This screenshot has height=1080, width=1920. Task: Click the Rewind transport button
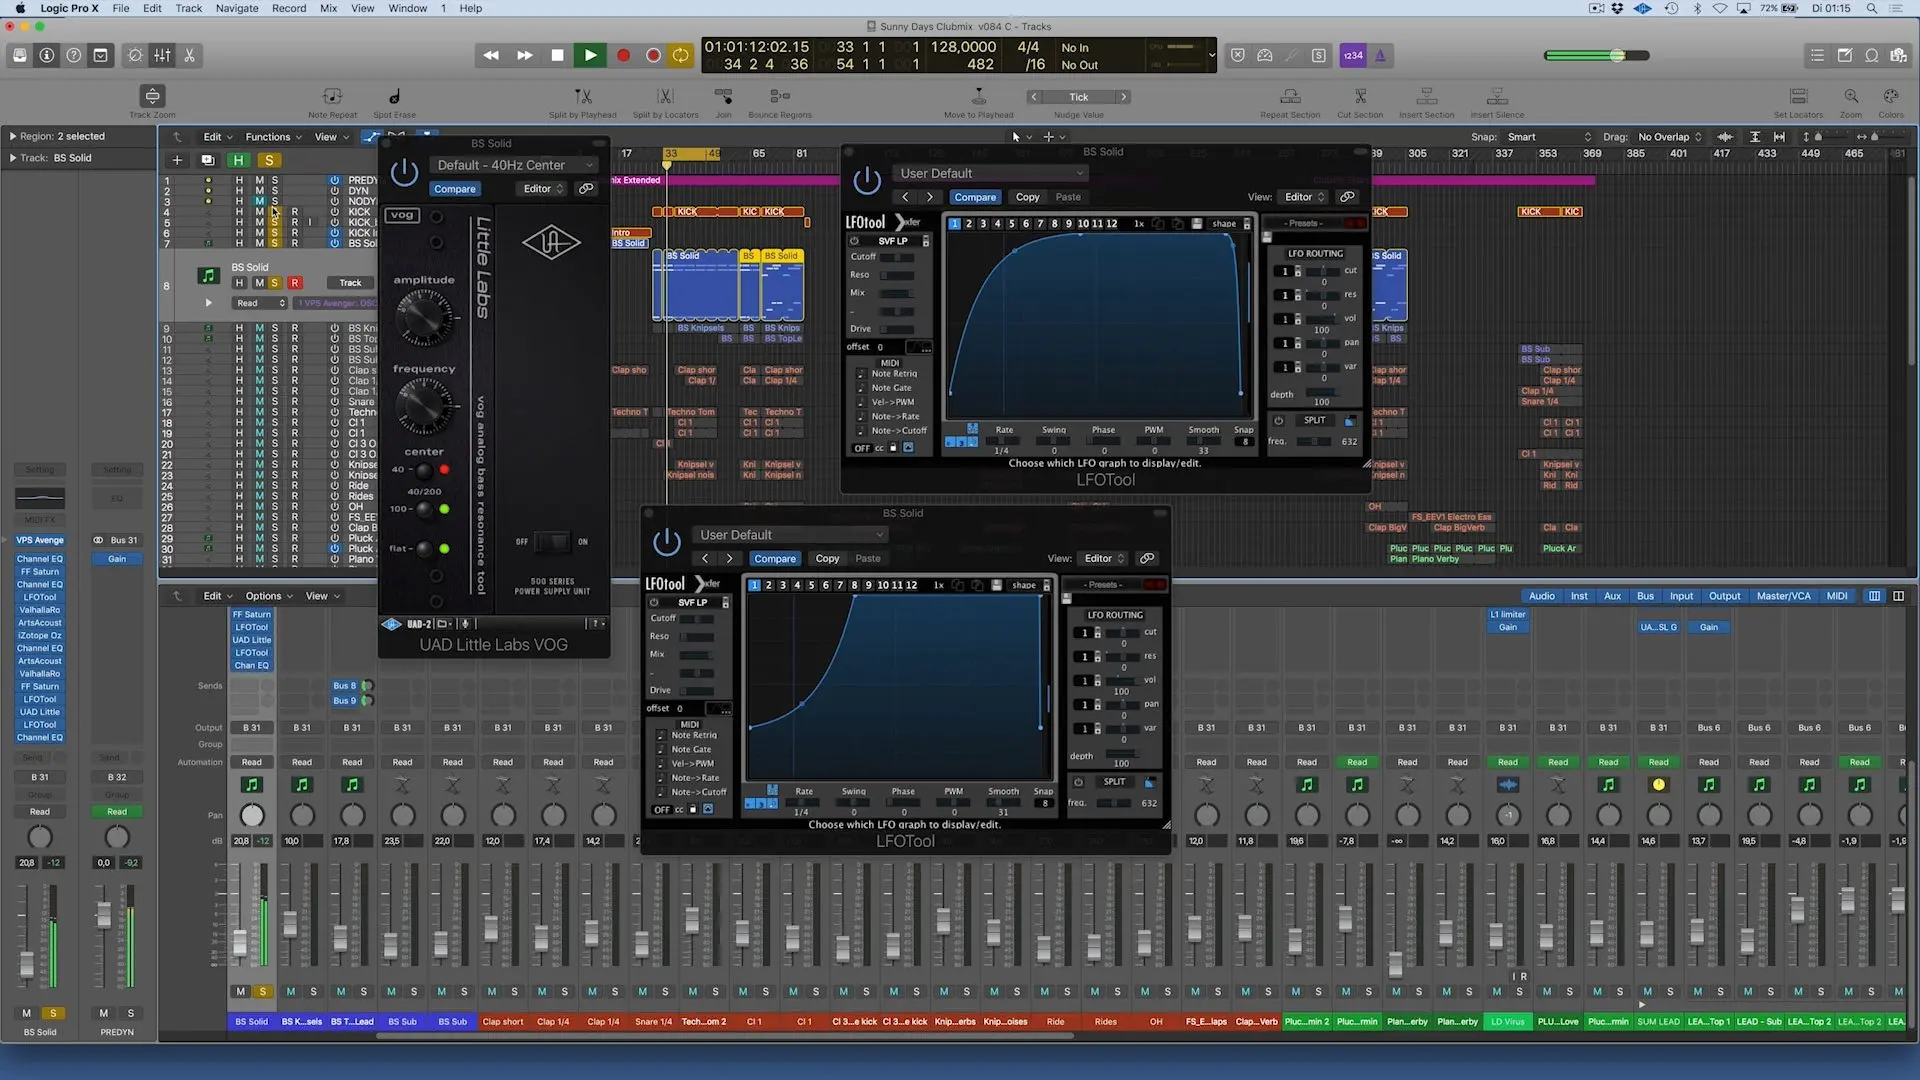click(x=491, y=56)
